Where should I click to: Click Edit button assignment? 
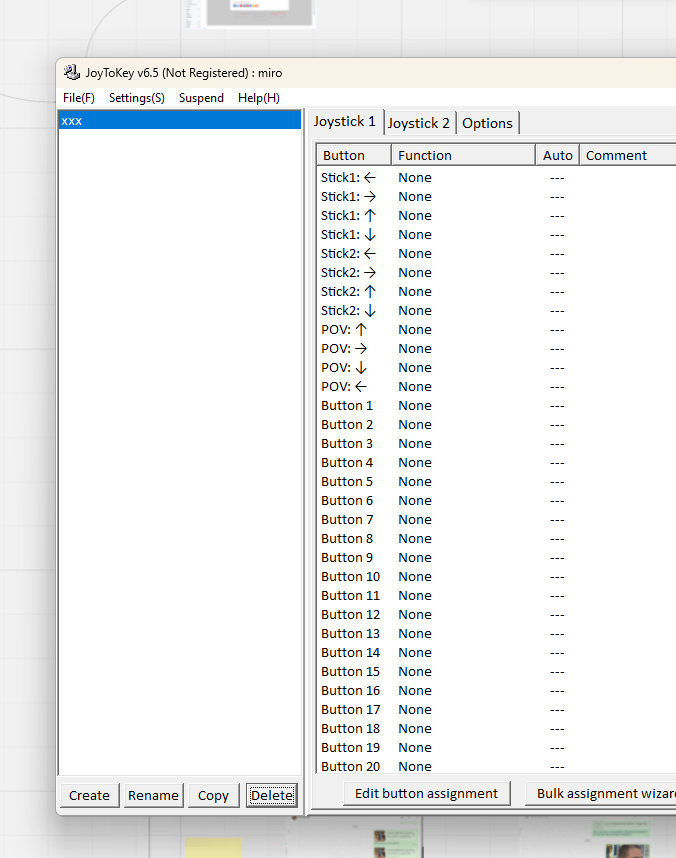(426, 793)
